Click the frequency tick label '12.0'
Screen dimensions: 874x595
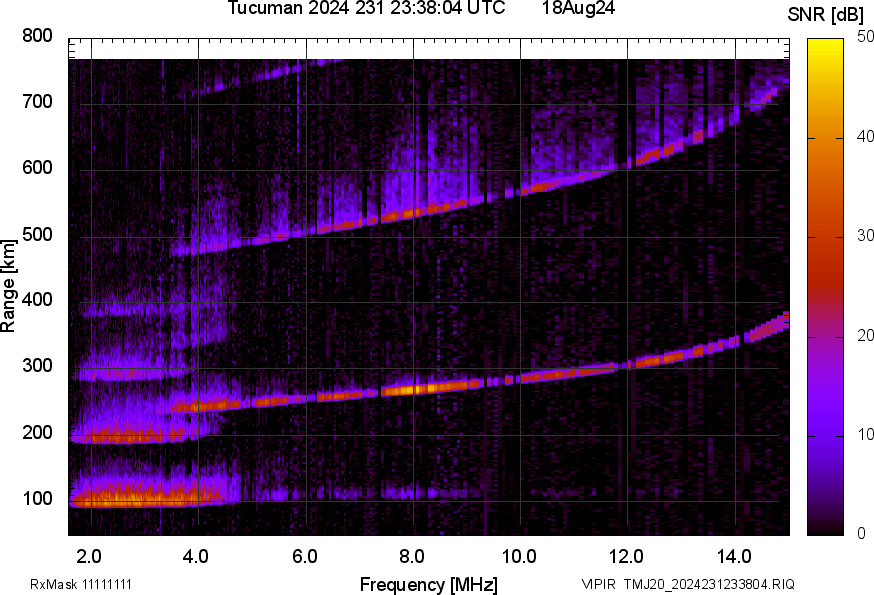tap(627, 557)
